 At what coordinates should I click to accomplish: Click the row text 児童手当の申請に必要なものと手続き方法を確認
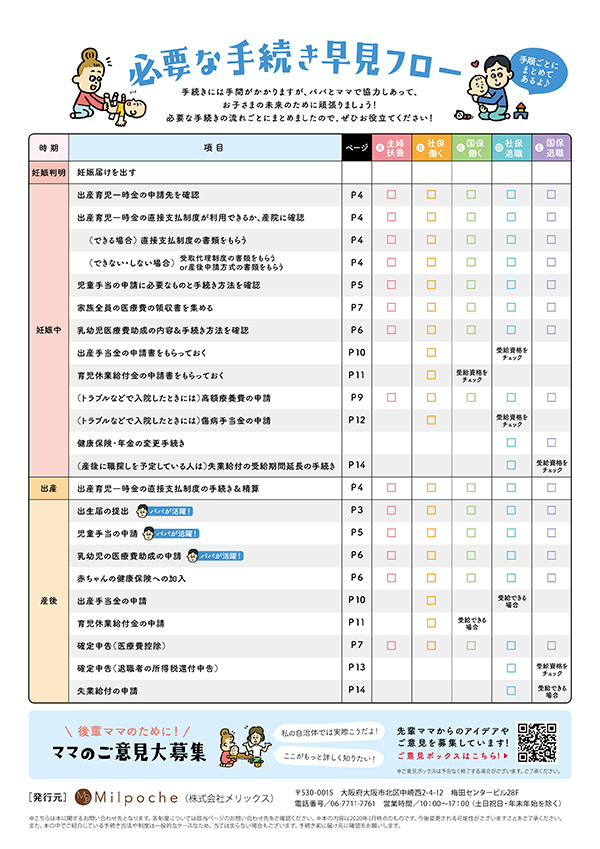(x=168, y=285)
